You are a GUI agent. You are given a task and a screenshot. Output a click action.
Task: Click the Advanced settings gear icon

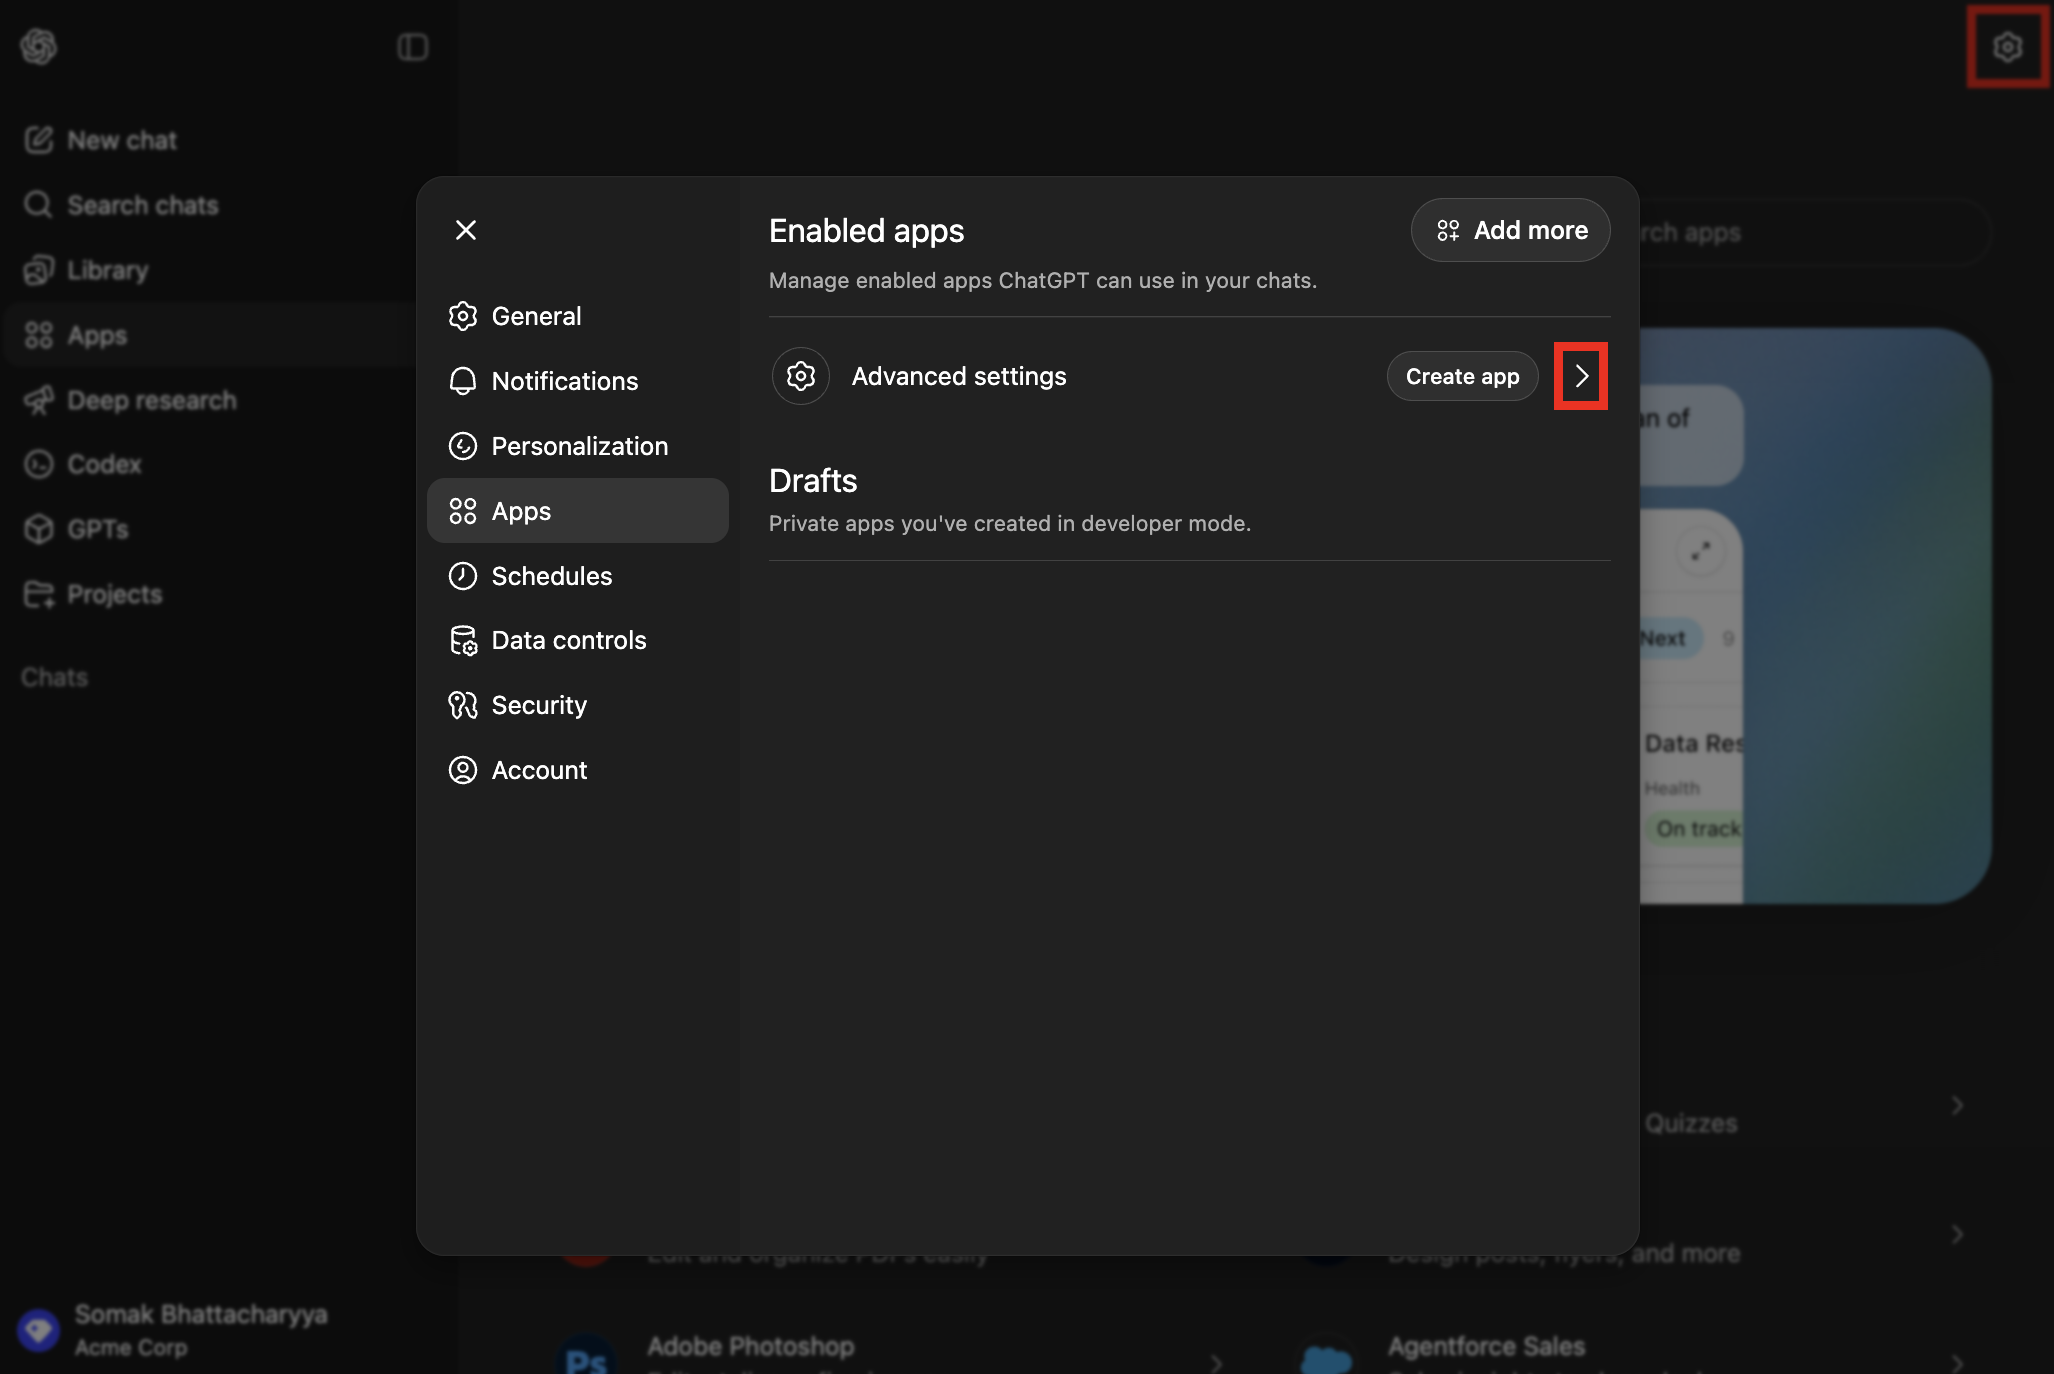pos(800,376)
